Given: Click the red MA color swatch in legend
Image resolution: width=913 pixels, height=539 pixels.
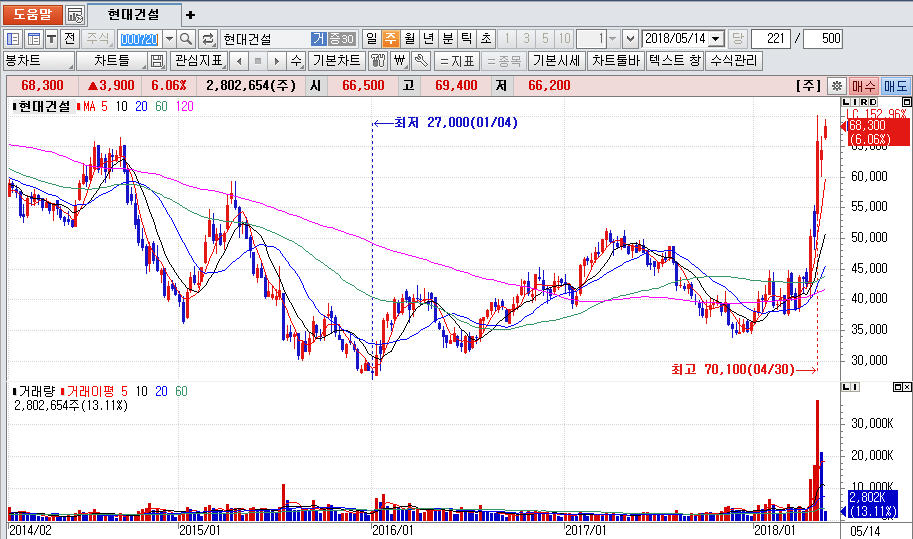Looking at the screenshot, I should 79,106.
